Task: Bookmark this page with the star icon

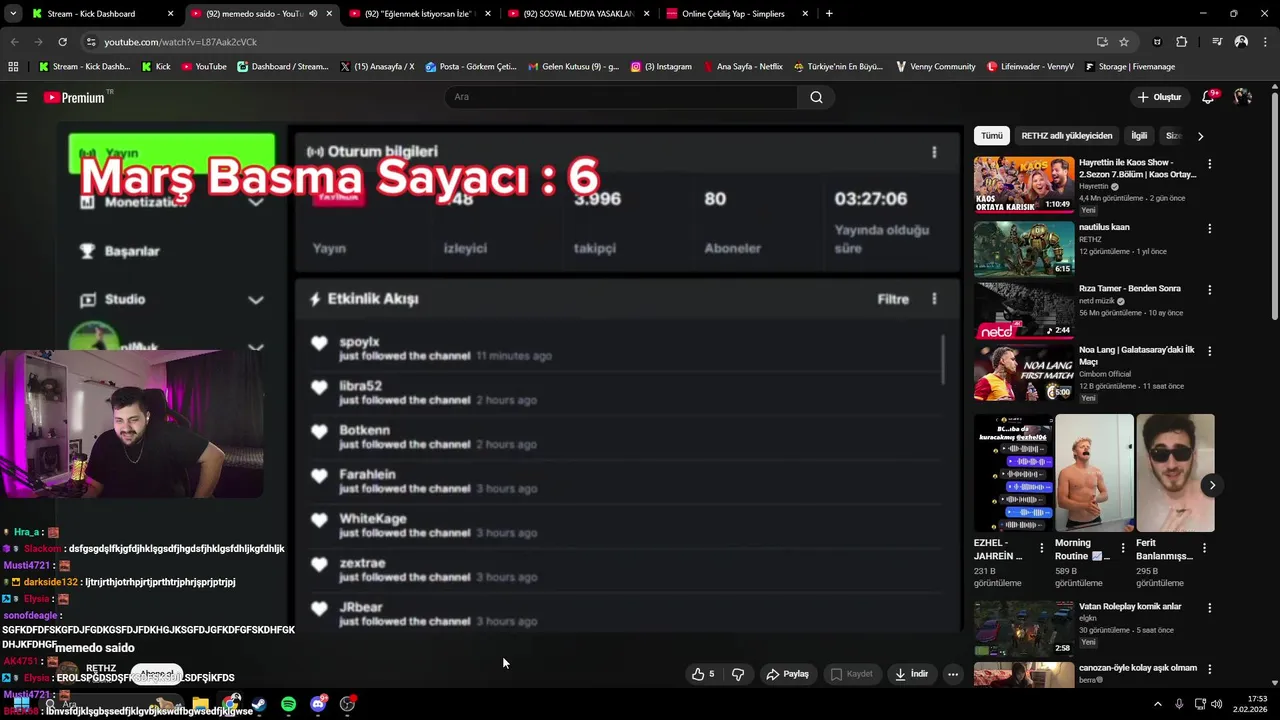Action: pos(1124,42)
